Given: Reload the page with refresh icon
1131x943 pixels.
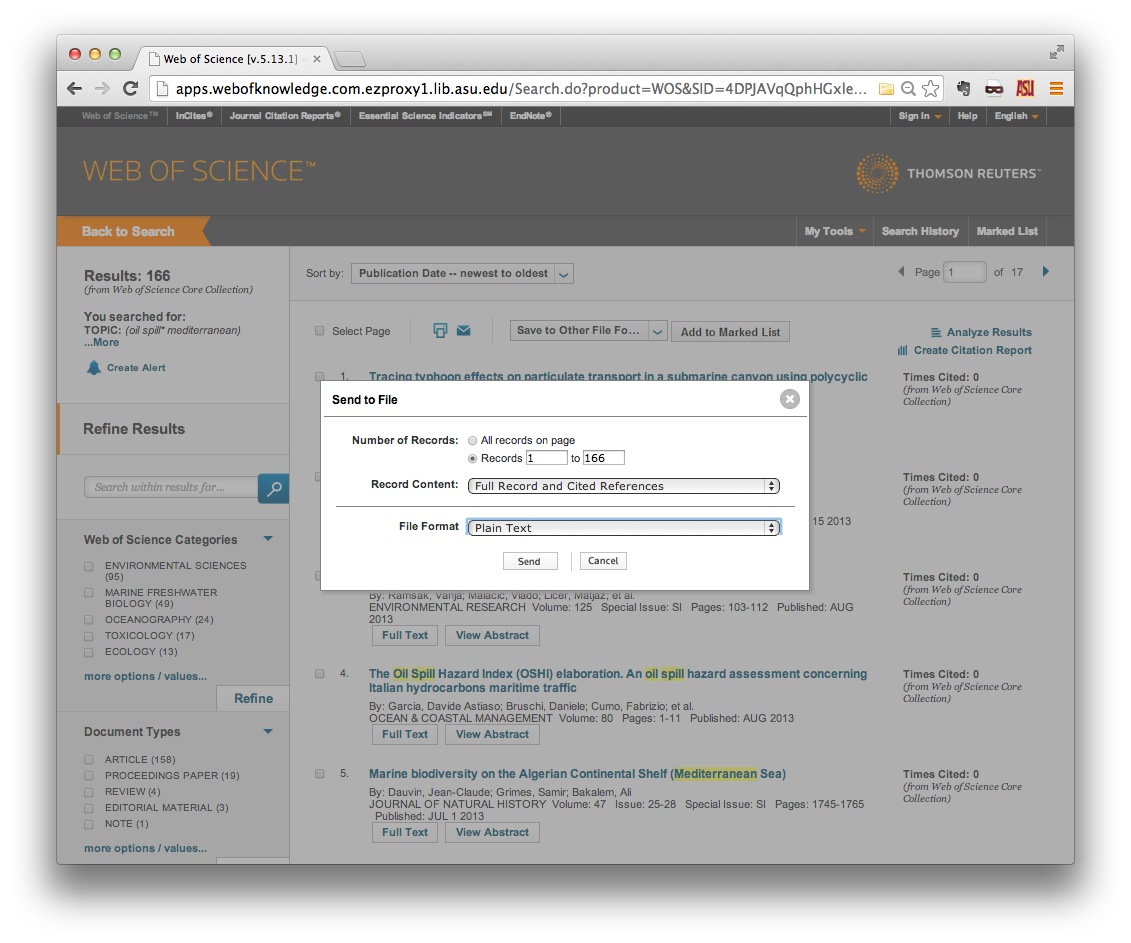Looking at the screenshot, I should pyautogui.click(x=131, y=89).
